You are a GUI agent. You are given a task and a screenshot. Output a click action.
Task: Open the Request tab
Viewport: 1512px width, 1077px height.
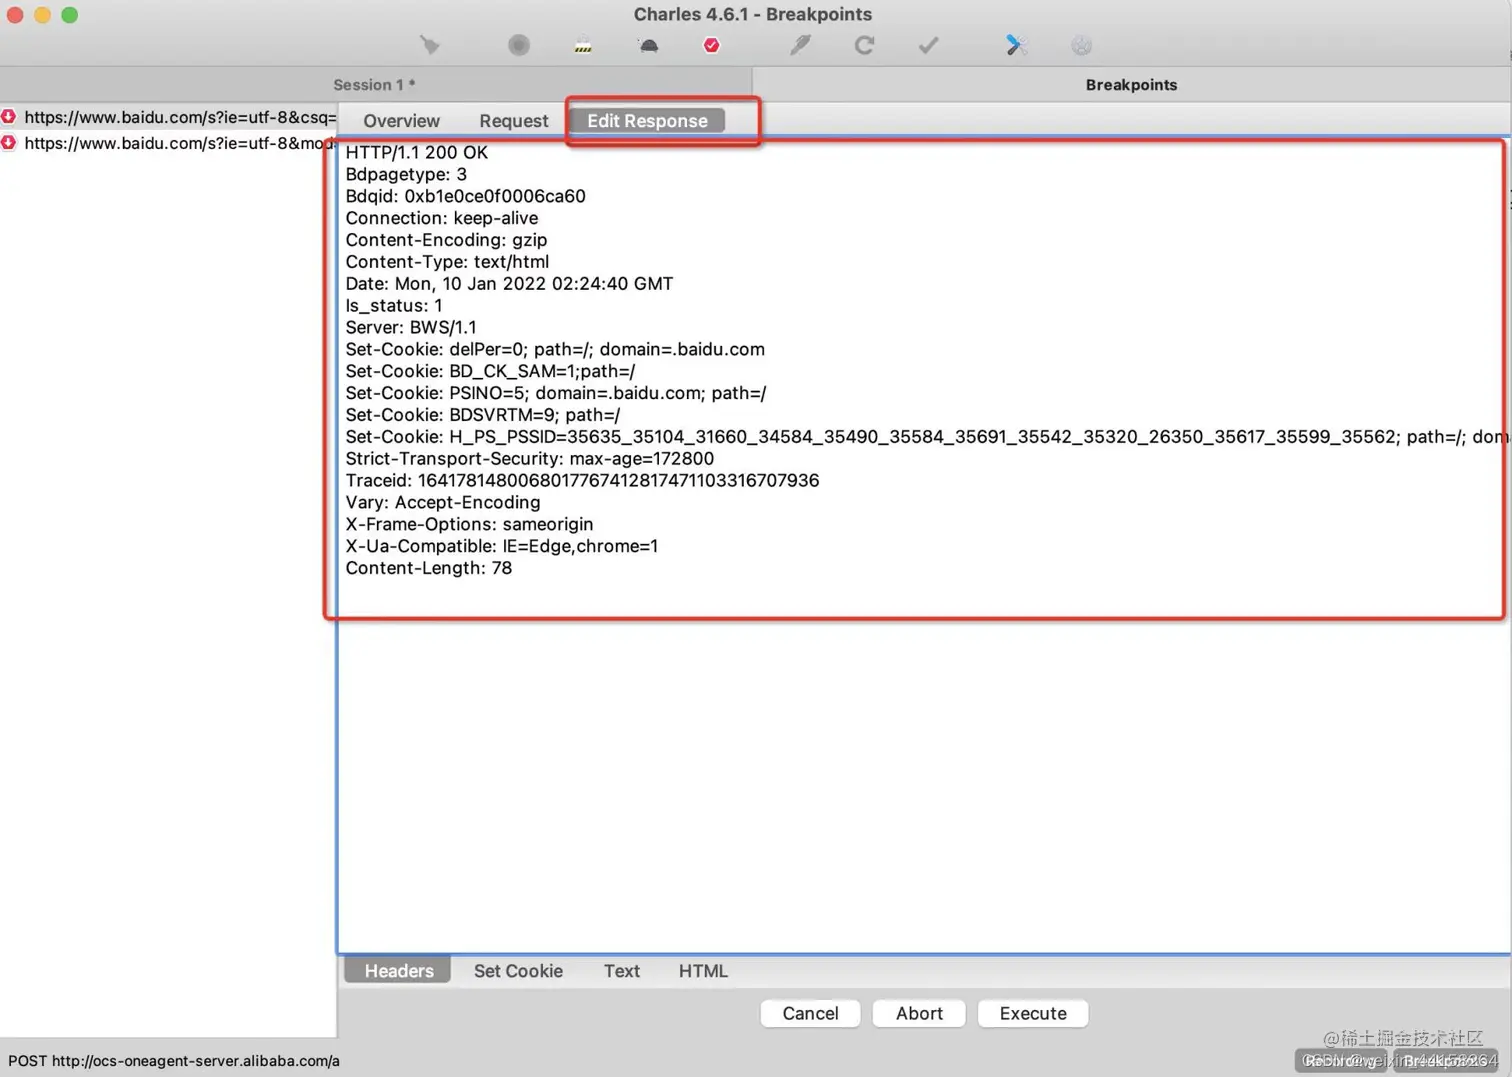(x=513, y=121)
